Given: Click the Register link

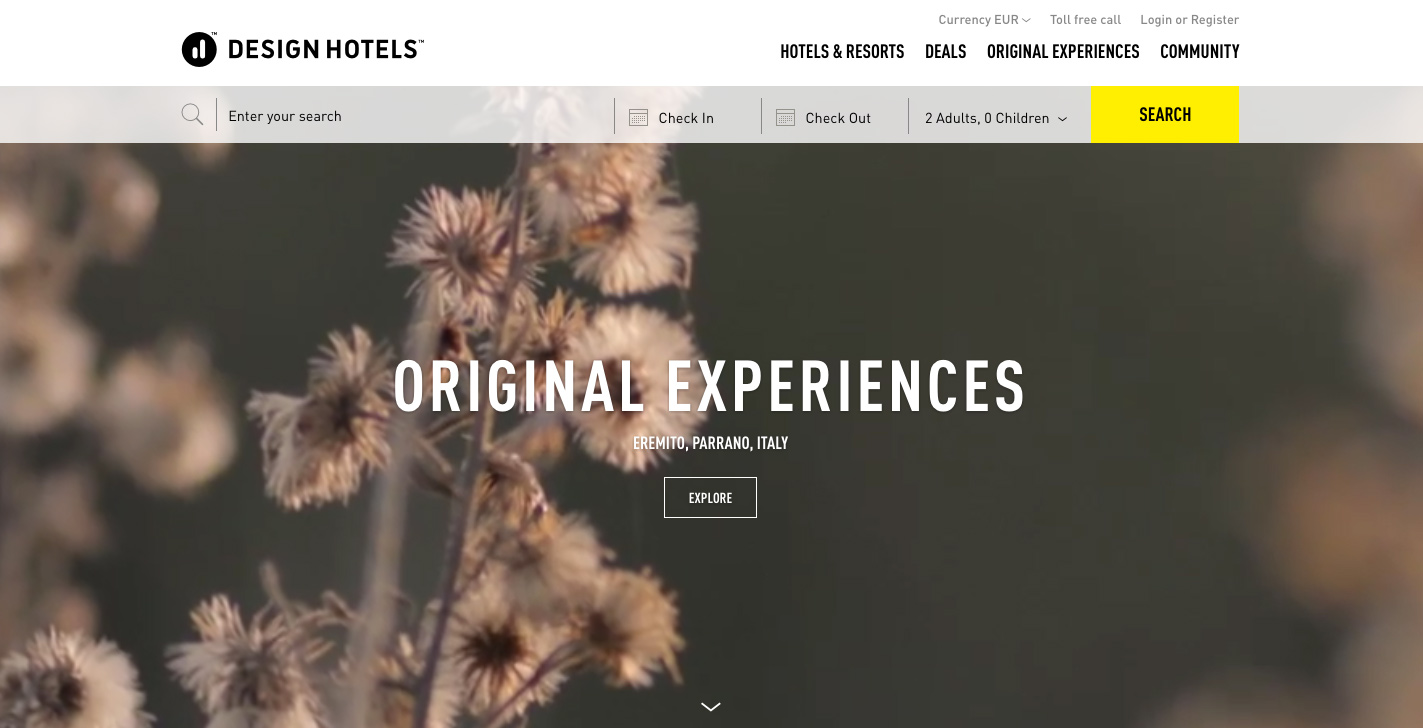Looking at the screenshot, I should click(1214, 20).
